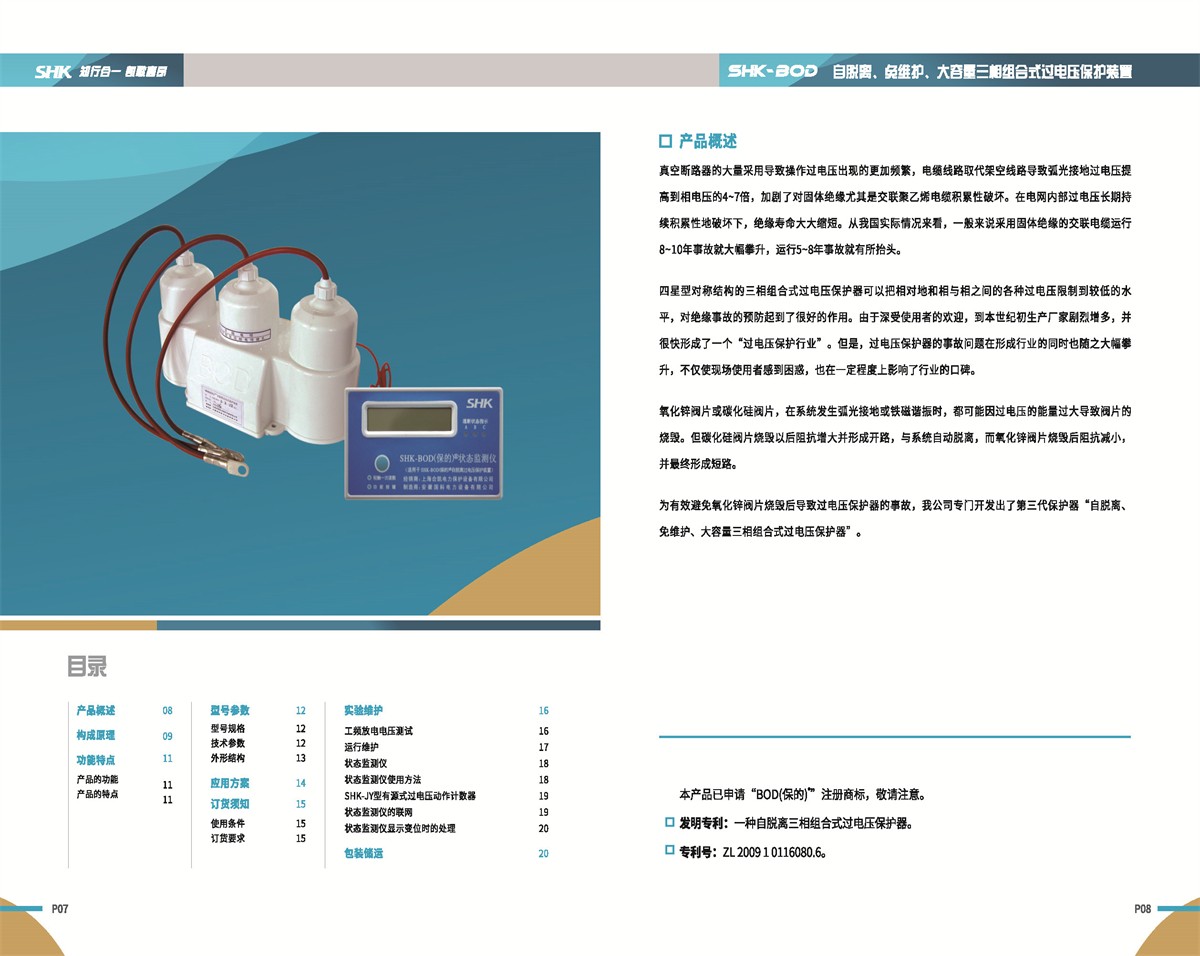Click page number 17 next to 运行维护
The image size is (1200, 956).
pos(544,747)
